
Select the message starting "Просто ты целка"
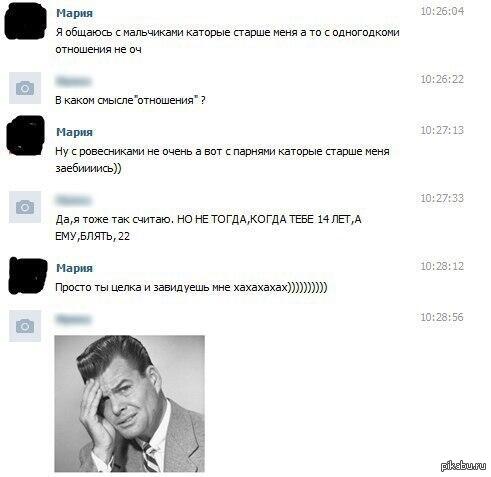click(x=191, y=287)
